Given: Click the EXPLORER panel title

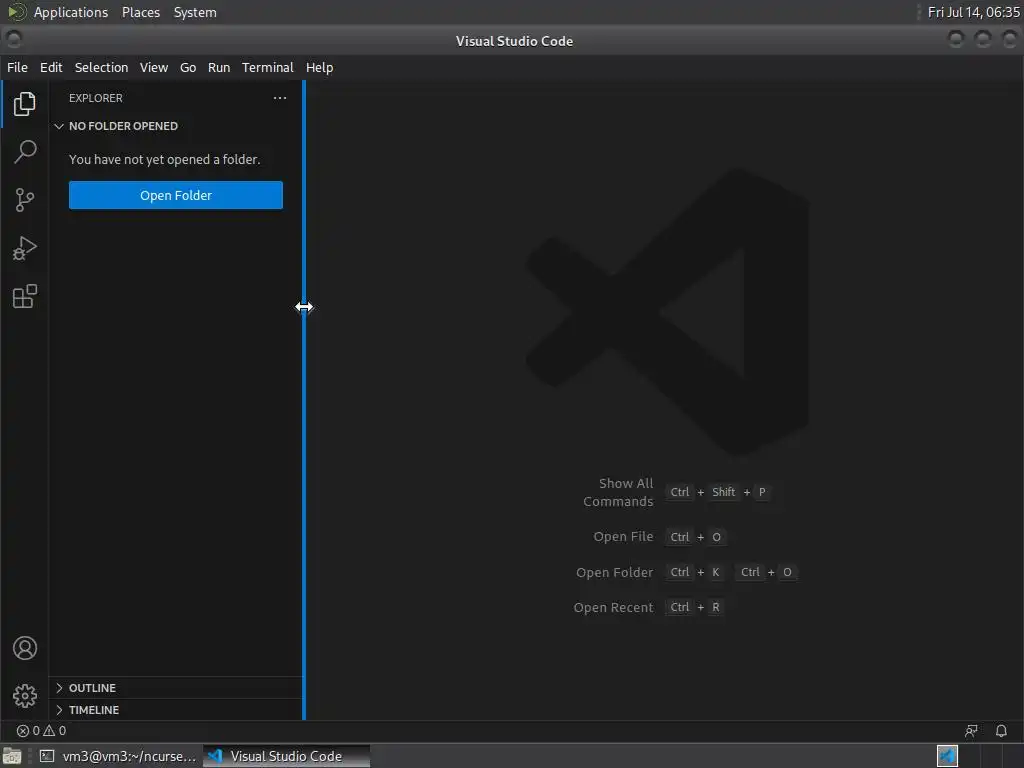Looking at the screenshot, I should pos(96,98).
